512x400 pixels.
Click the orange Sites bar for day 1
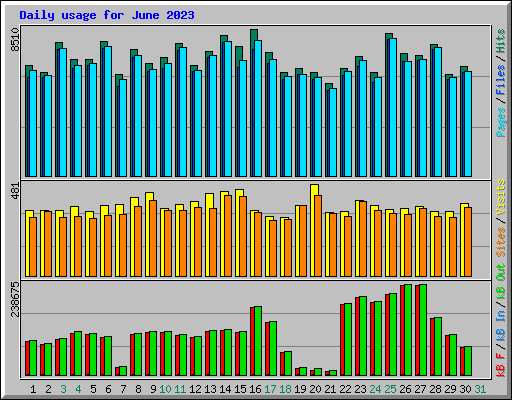click(x=33, y=247)
